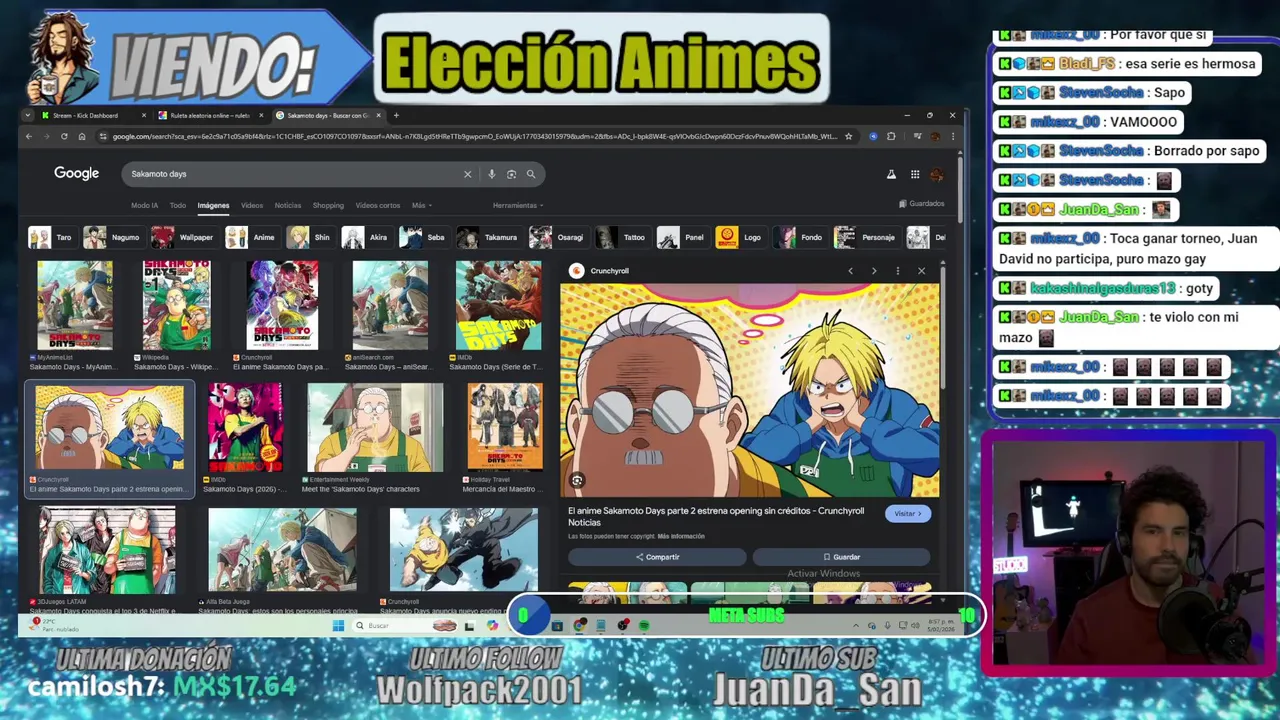Image resolution: width=1280 pixels, height=720 pixels.
Task: Open Chrome's three-dot menu
Action: 952,136
